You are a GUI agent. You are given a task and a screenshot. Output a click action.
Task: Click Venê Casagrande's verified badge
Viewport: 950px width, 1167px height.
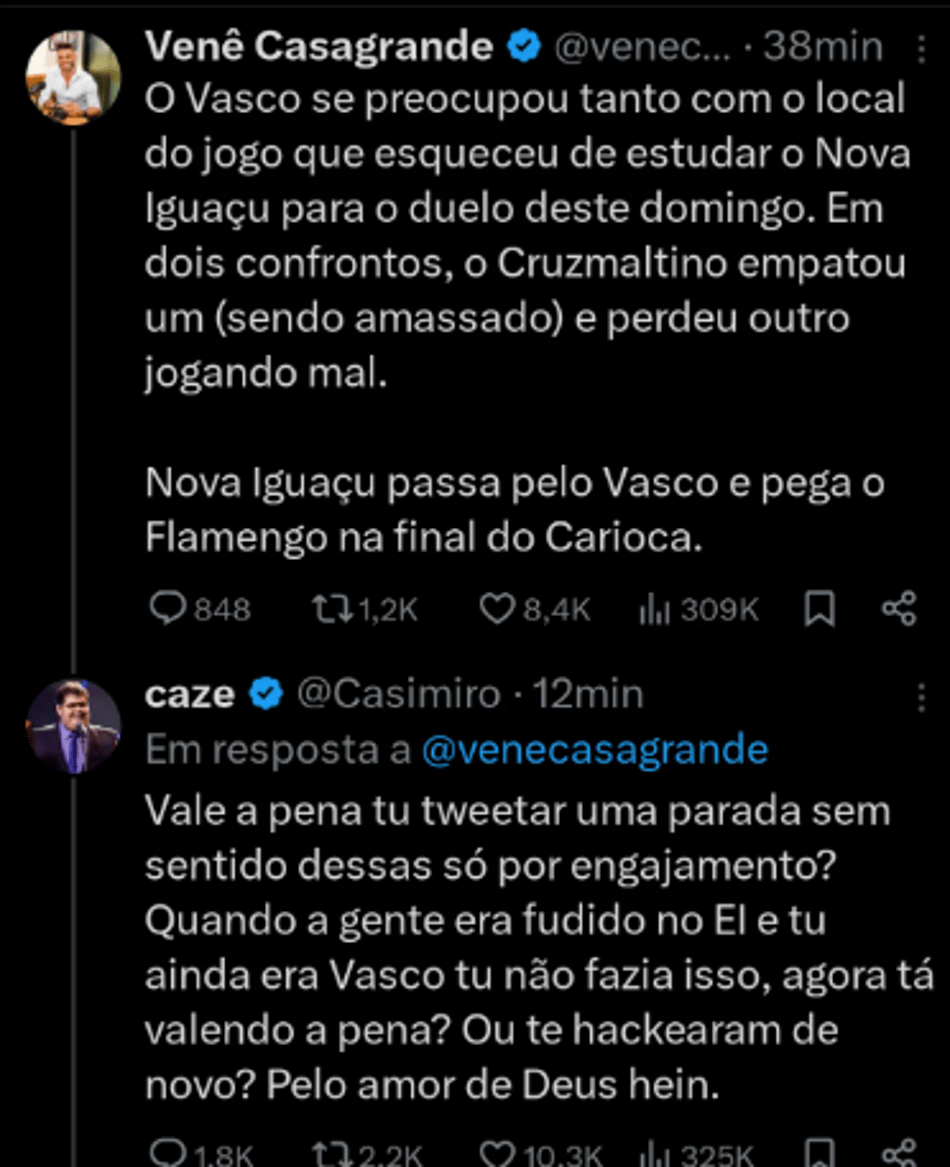point(523,46)
